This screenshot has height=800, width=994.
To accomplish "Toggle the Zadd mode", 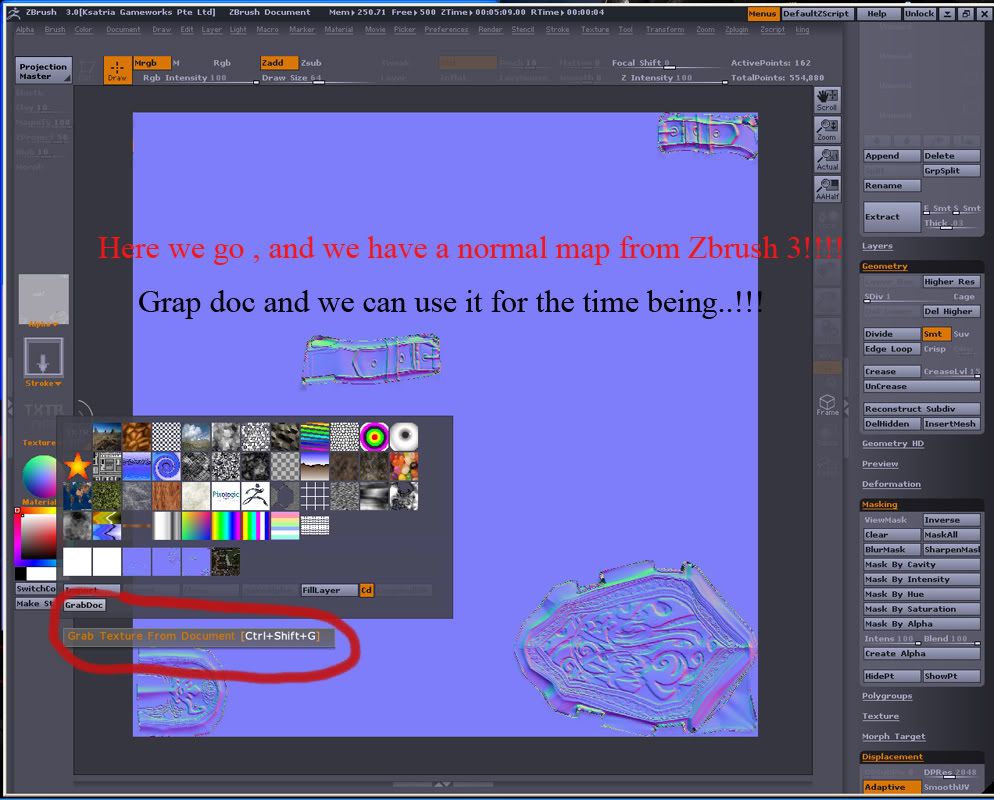I will click(279, 63).
